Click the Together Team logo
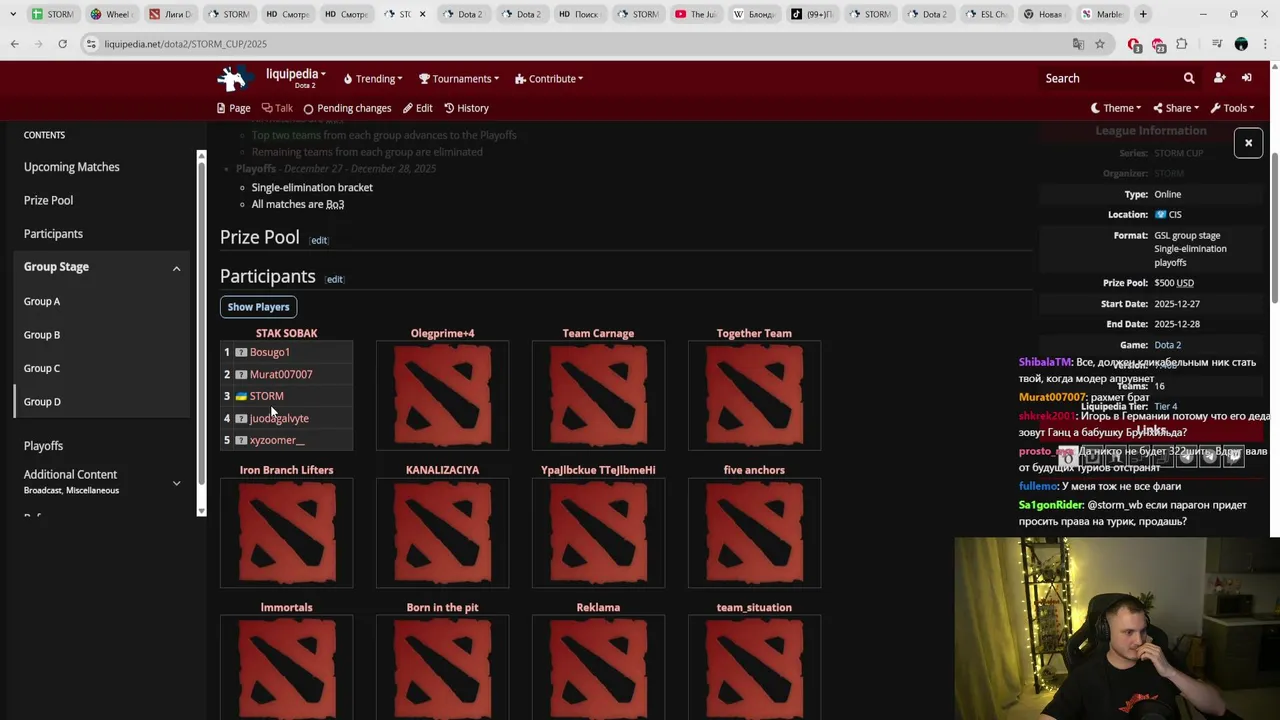 (x=754, y=395)
